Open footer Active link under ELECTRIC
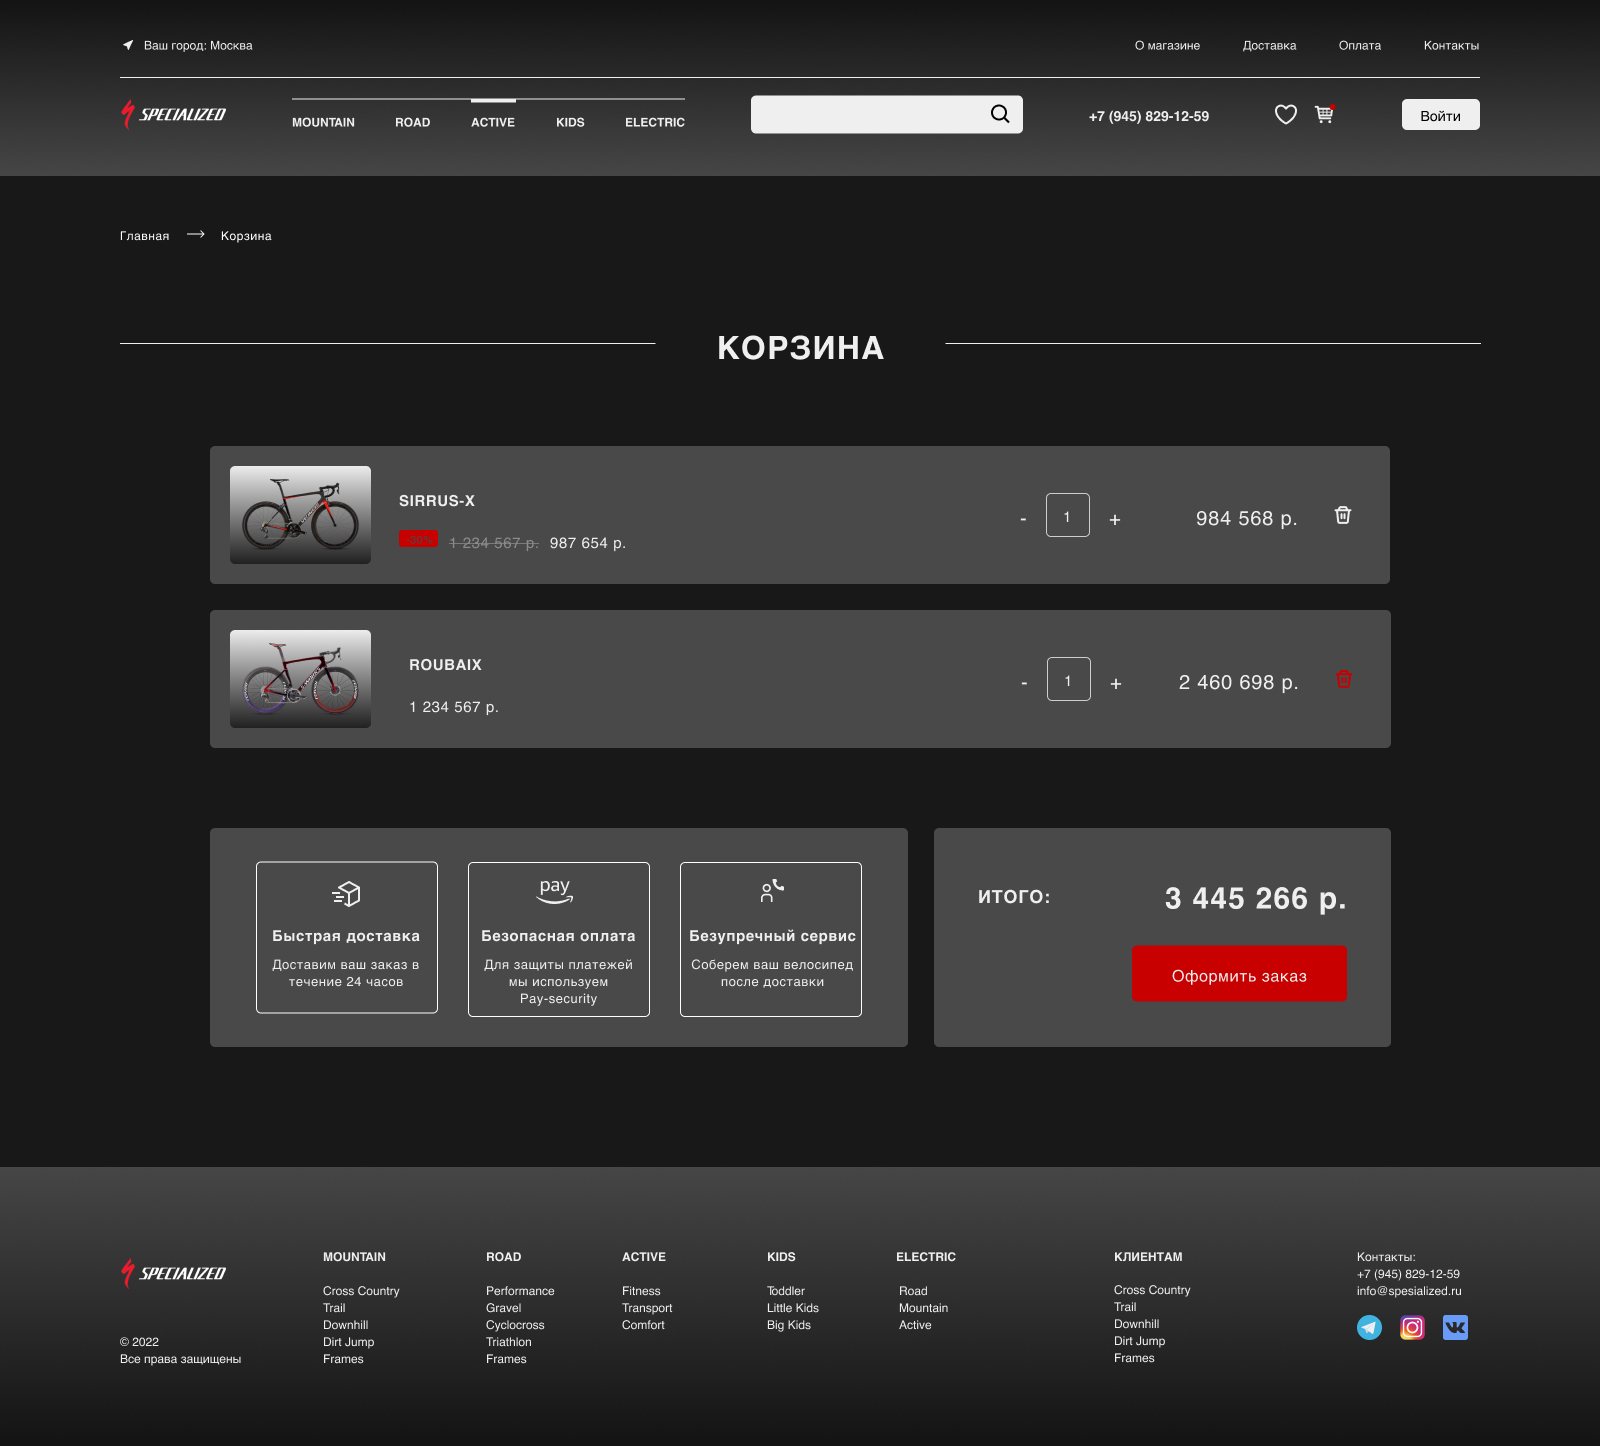1600x1446 pixels. tap(915, 1325)
